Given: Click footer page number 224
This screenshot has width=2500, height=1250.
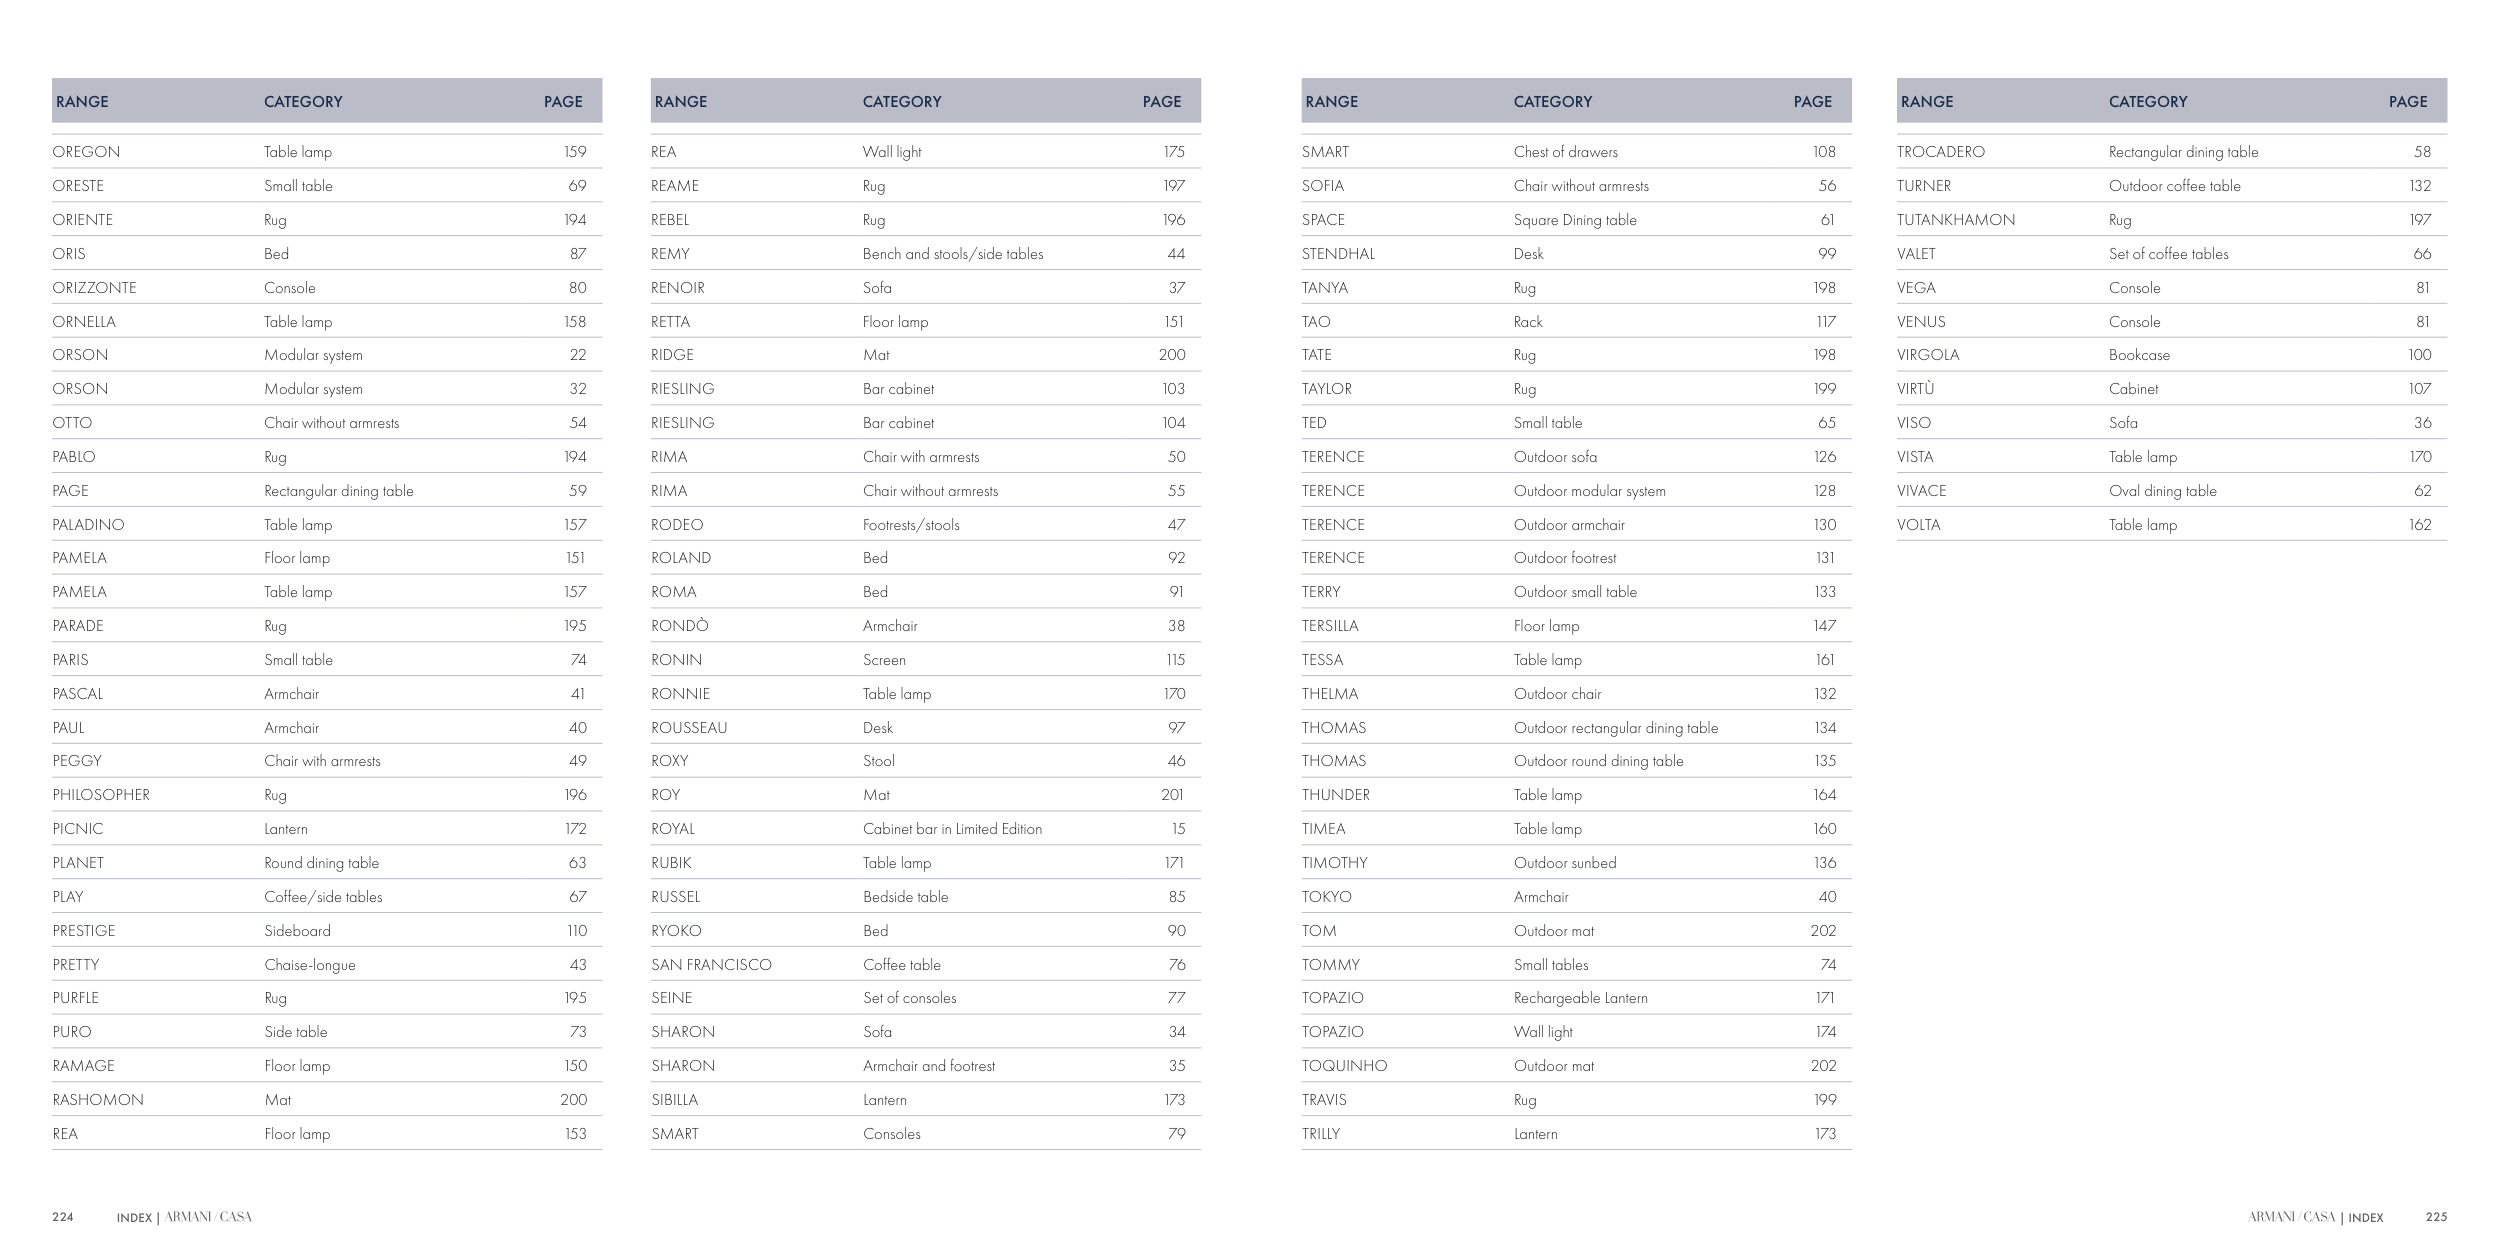Looking at the screenshot, I should pyautogui.click(x=63, y=1217).
